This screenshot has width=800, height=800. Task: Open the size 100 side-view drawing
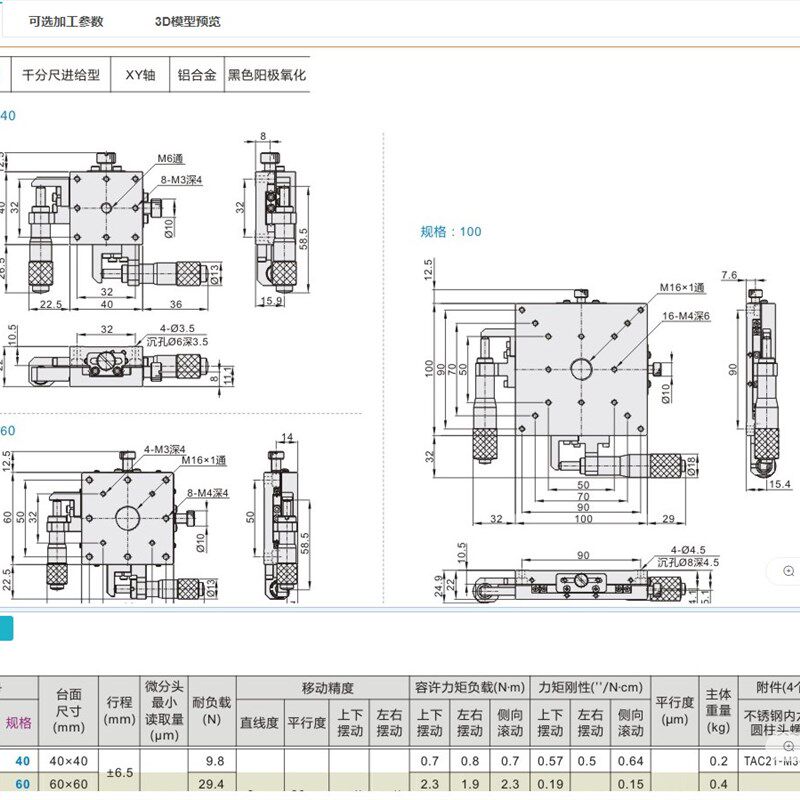(x=759, y=380)
